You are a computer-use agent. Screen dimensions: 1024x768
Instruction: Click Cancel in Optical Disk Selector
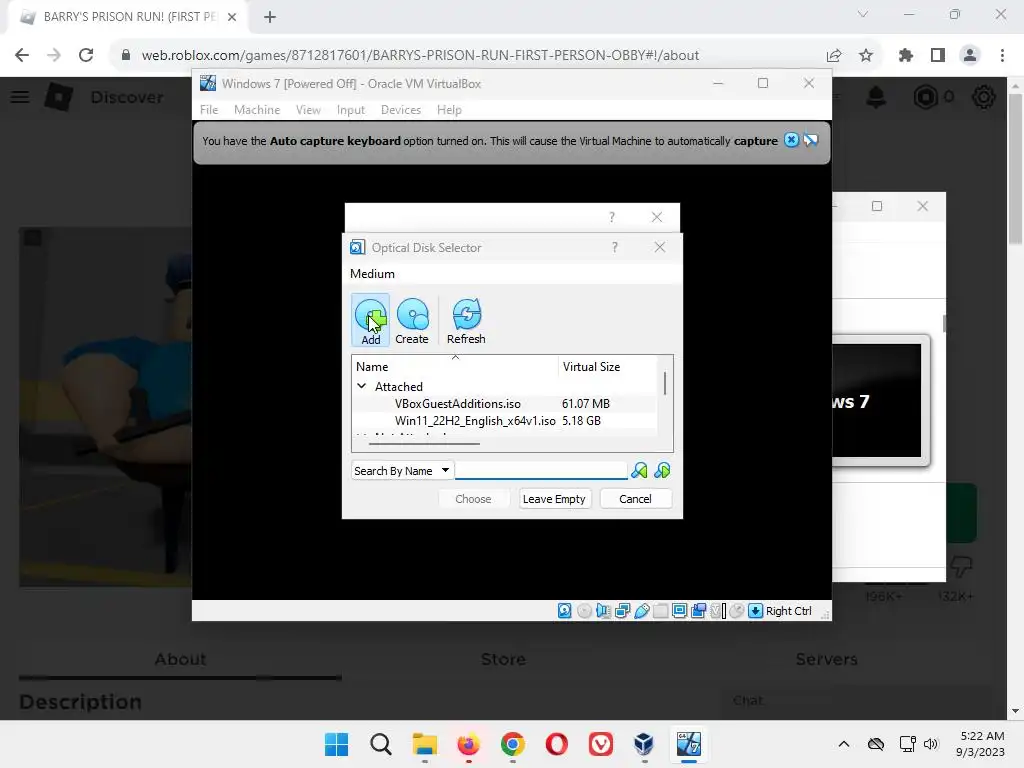click(635, 499)
